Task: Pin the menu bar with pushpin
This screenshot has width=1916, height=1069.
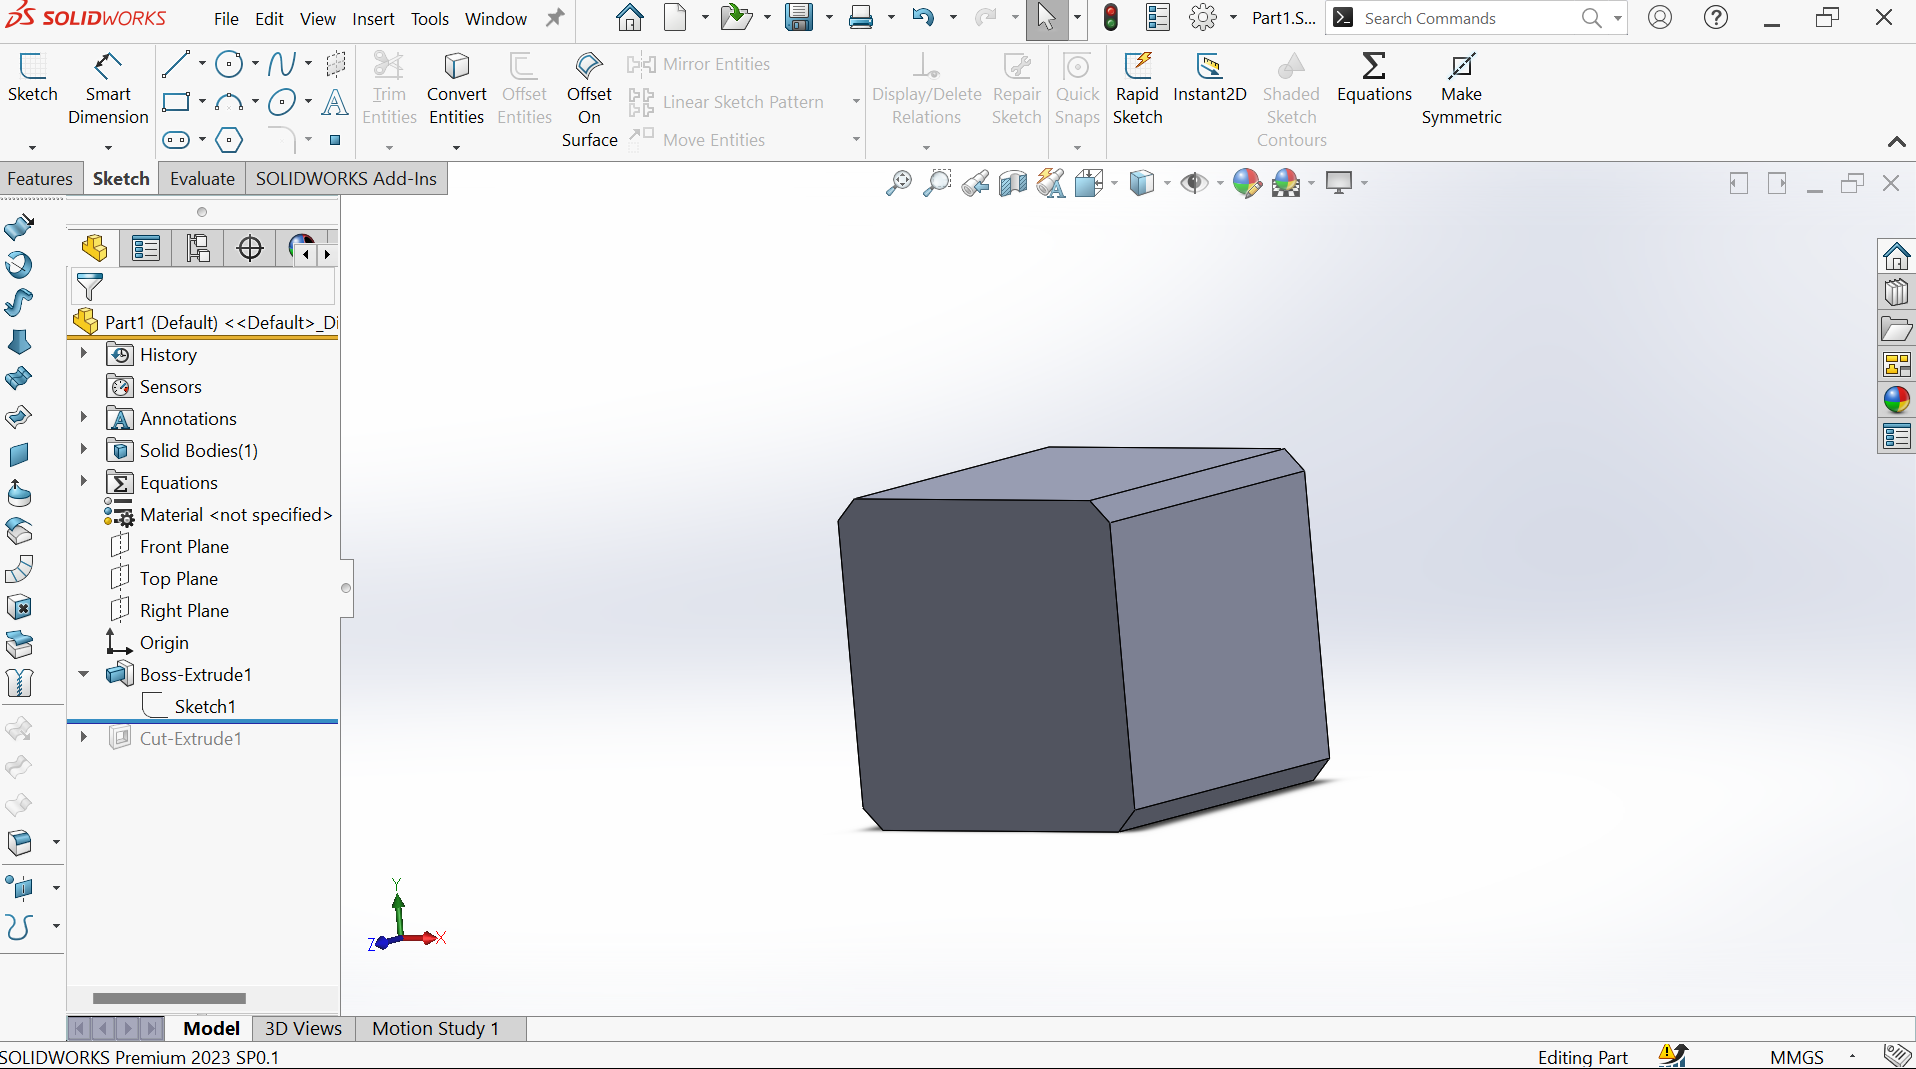Action: 555,18
